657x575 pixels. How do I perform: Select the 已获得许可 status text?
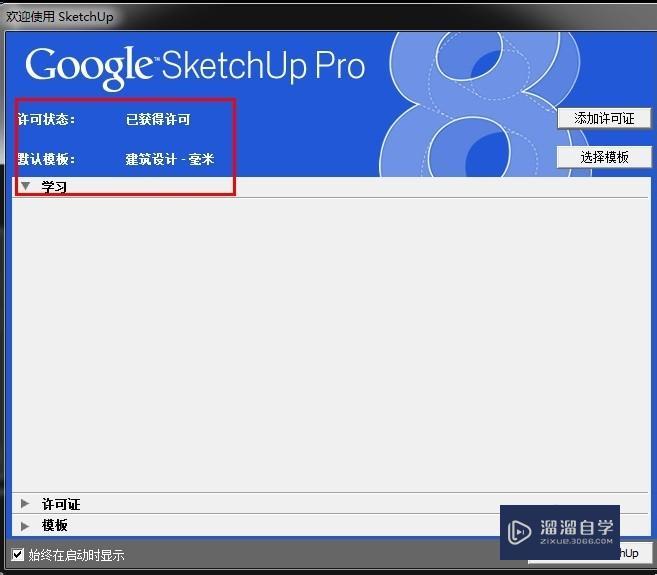click(158, 119)
